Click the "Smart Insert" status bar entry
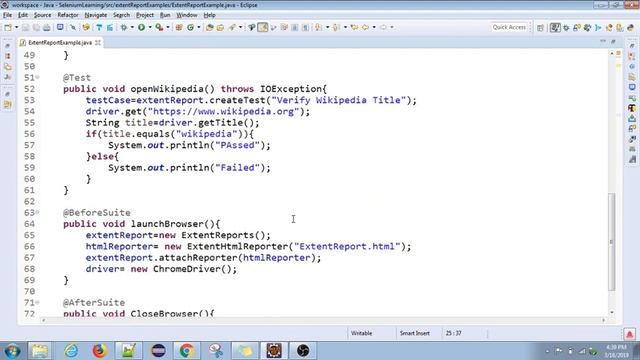 [x=415, y=333]
